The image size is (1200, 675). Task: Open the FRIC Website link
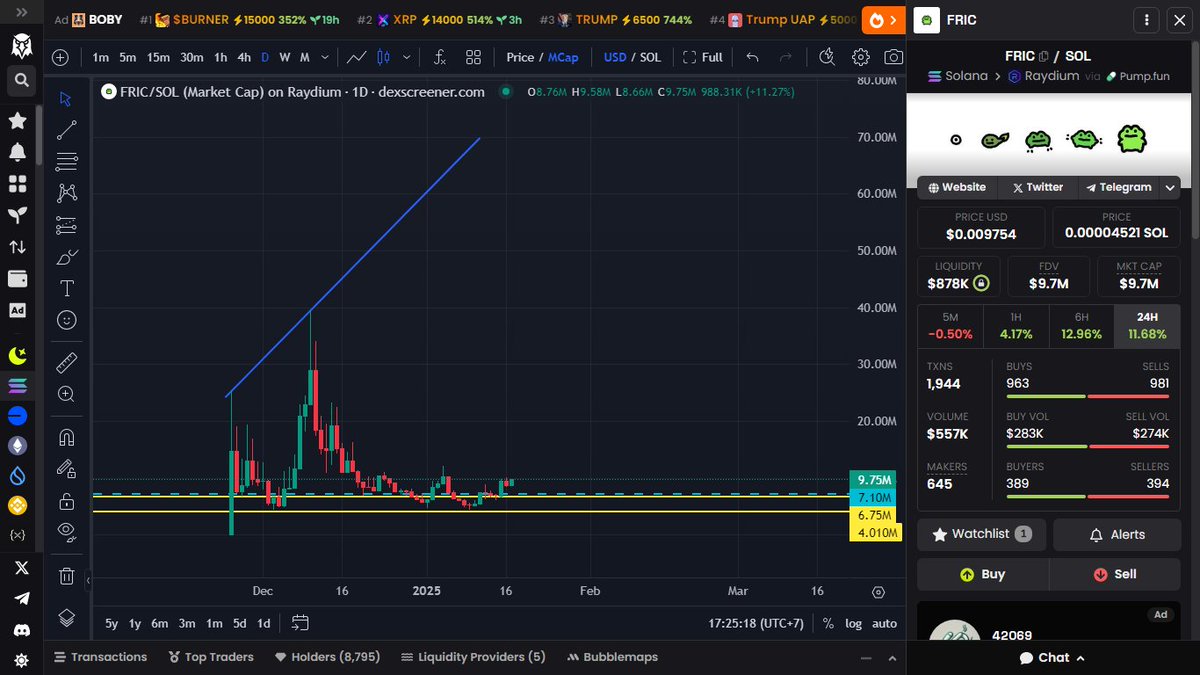(957, 187)
